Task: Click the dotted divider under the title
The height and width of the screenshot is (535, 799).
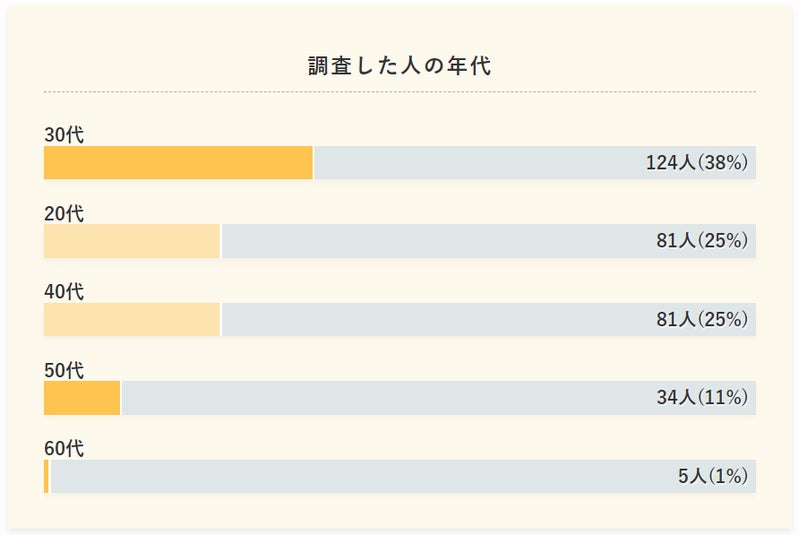Action: (399, 92)
